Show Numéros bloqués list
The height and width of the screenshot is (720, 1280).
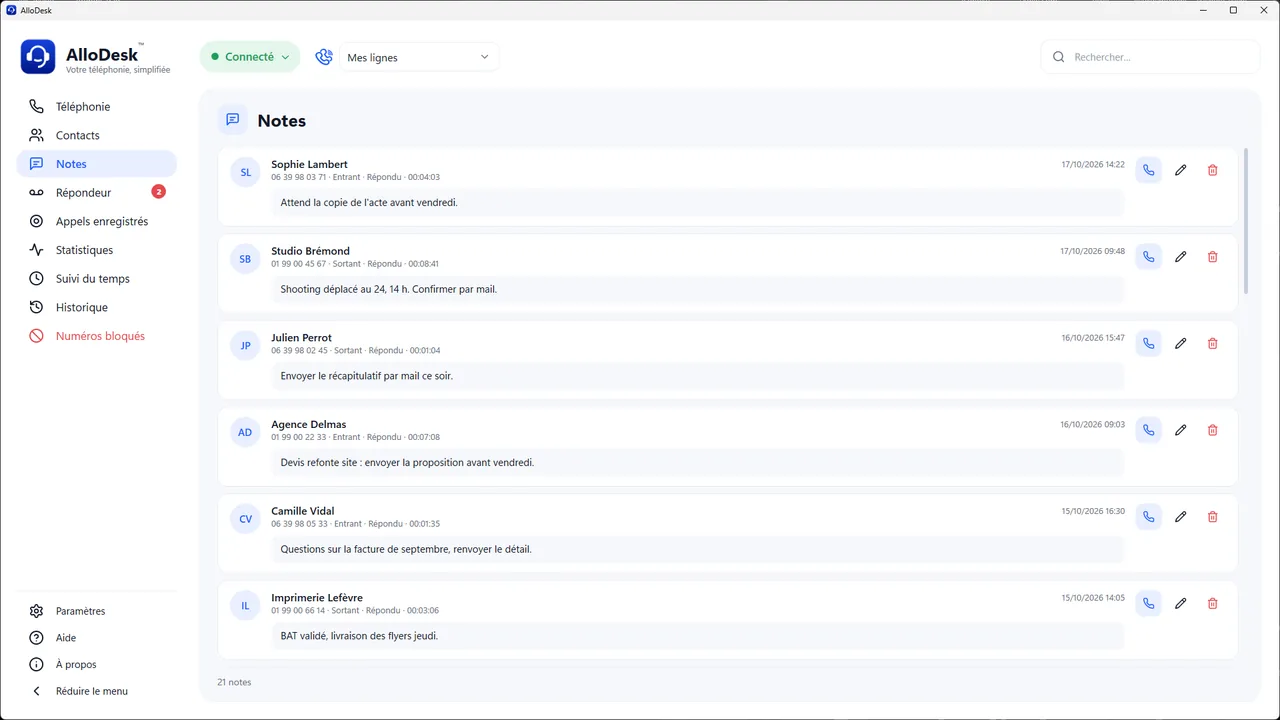tap(97, 336)
